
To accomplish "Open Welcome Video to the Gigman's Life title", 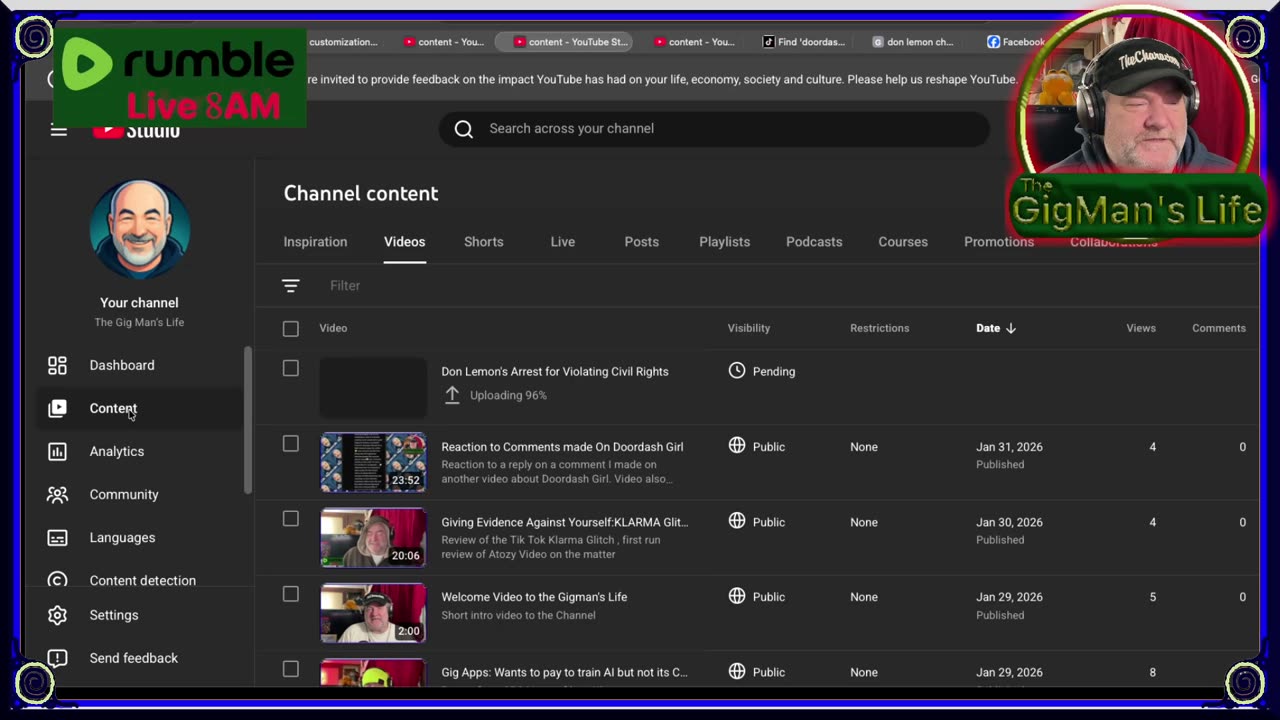I will pos(534,597).
